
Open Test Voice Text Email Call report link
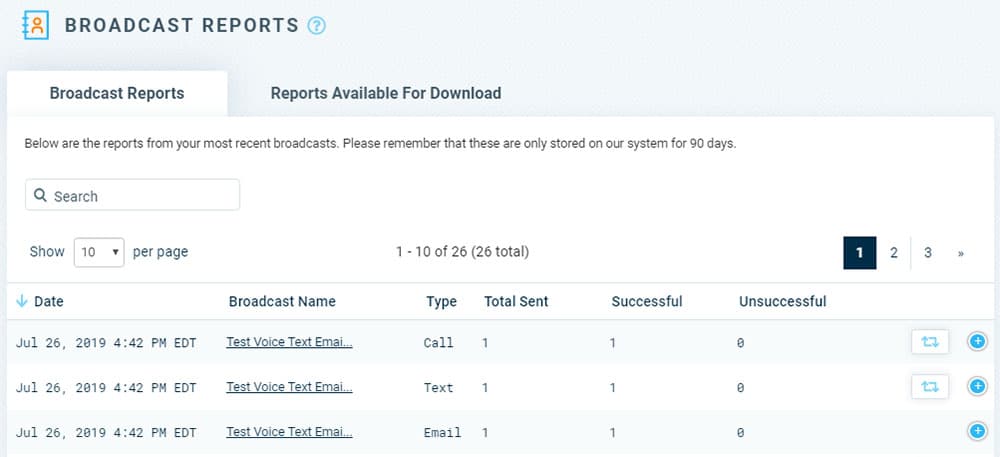click(x=290, y=342)
